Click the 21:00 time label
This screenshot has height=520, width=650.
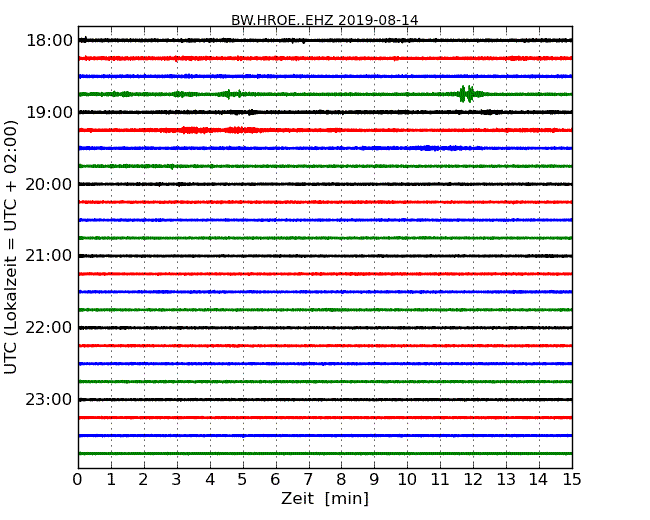[49, 256]
